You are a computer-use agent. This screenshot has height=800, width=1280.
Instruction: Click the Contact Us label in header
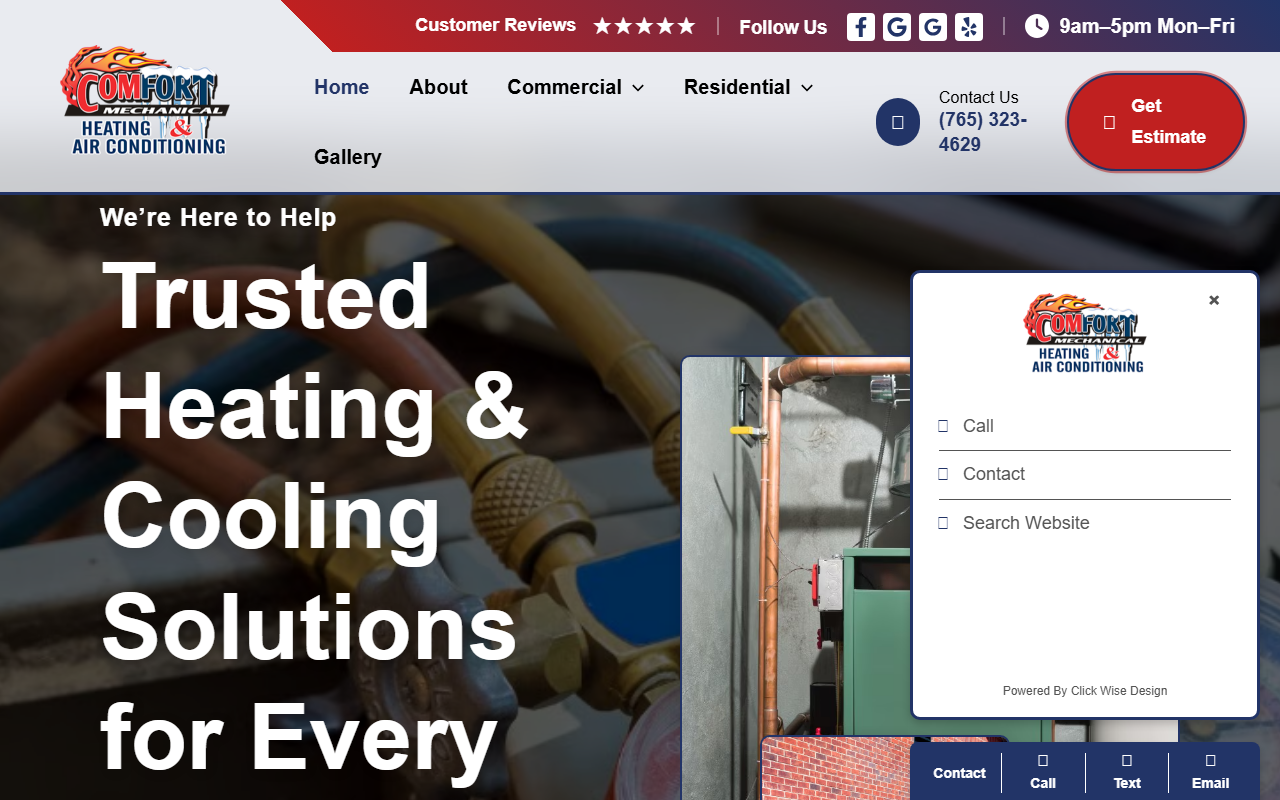pyautogui.click(x=979, y=97)
